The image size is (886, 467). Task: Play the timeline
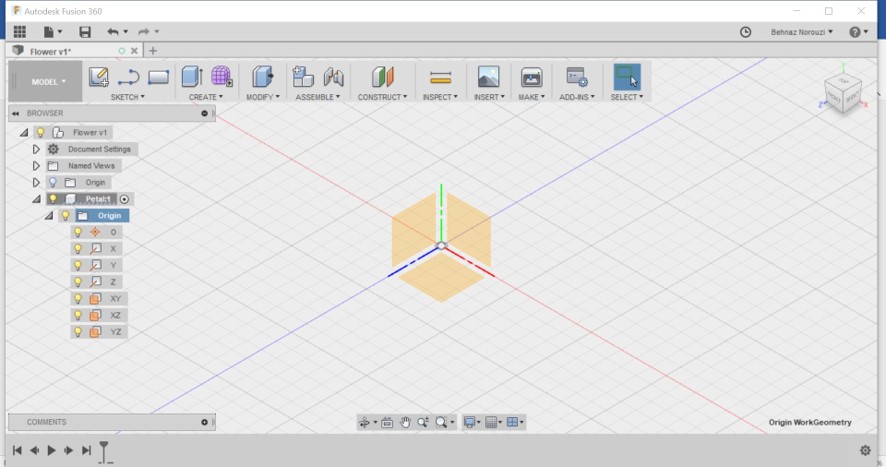click(51, 451)
